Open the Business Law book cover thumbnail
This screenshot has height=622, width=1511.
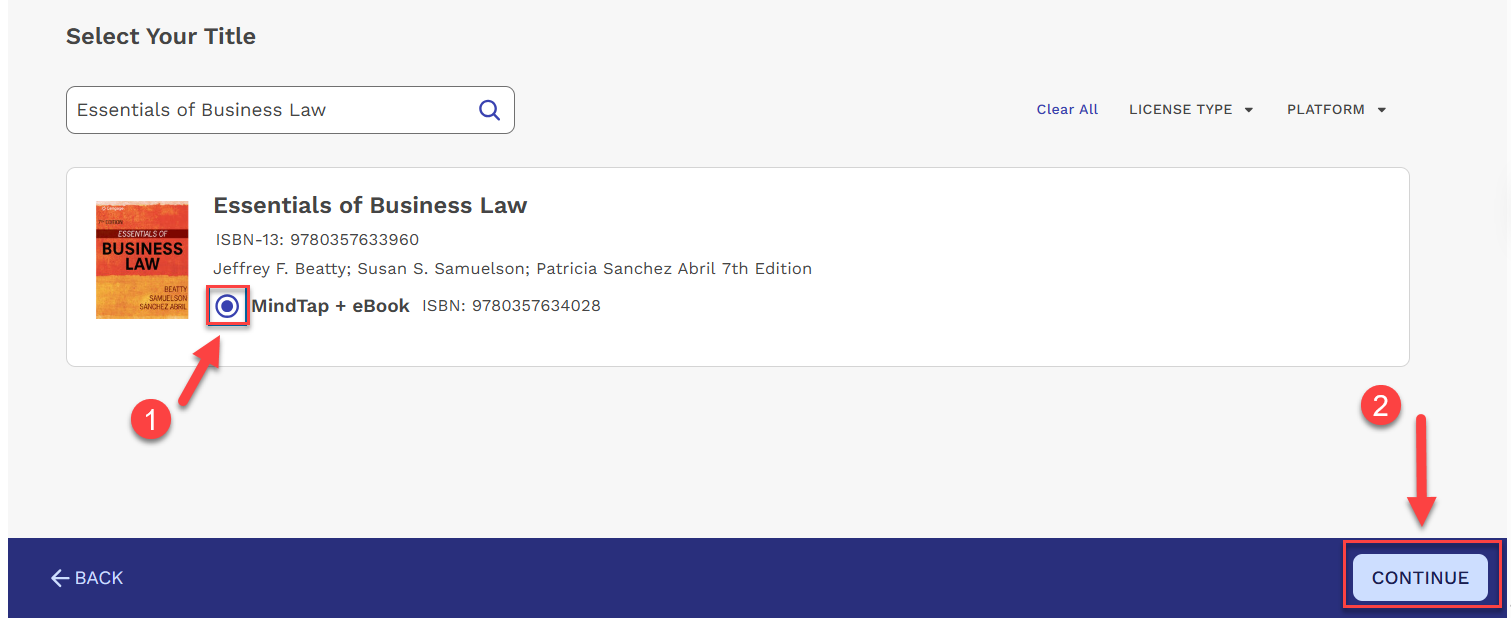[x=142, y=260]
